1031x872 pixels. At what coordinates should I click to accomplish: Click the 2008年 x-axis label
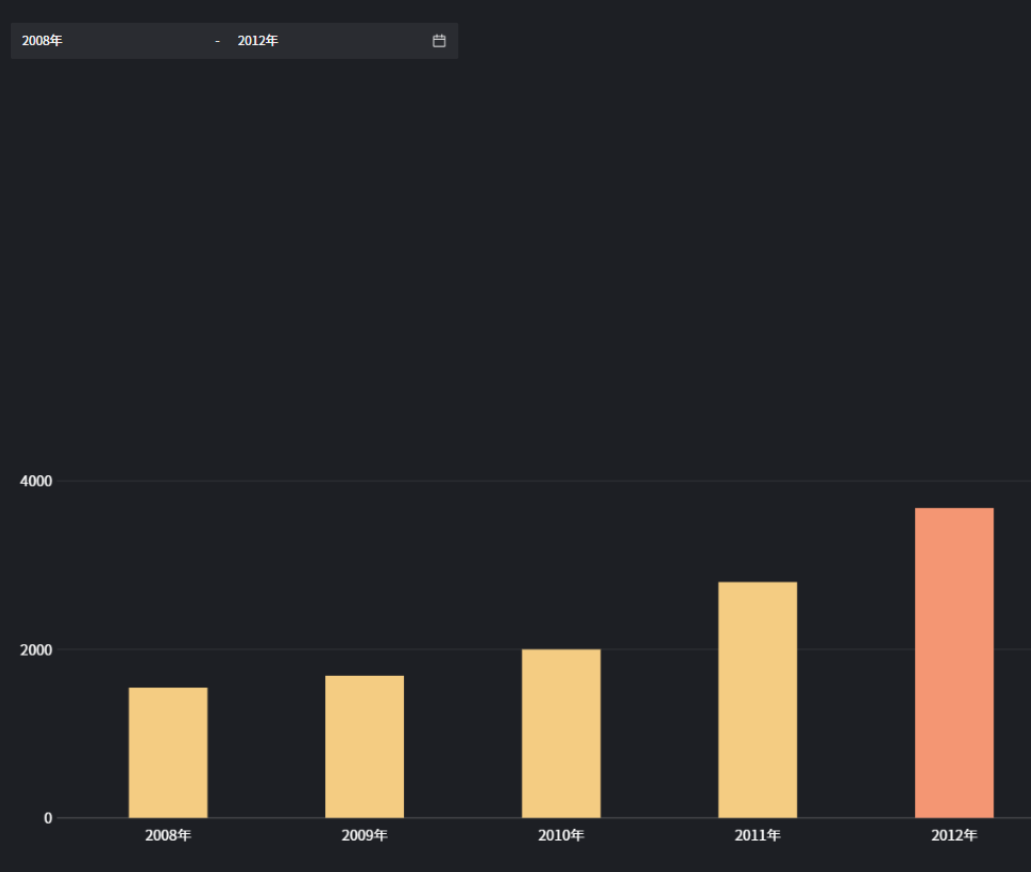tap(168, 835)
